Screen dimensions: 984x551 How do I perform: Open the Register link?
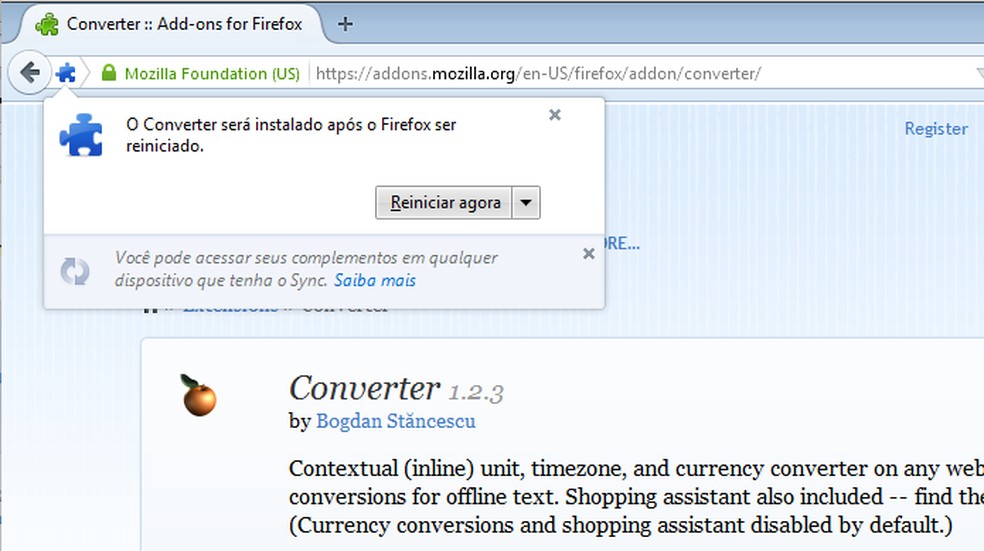(x=936, y=129)
